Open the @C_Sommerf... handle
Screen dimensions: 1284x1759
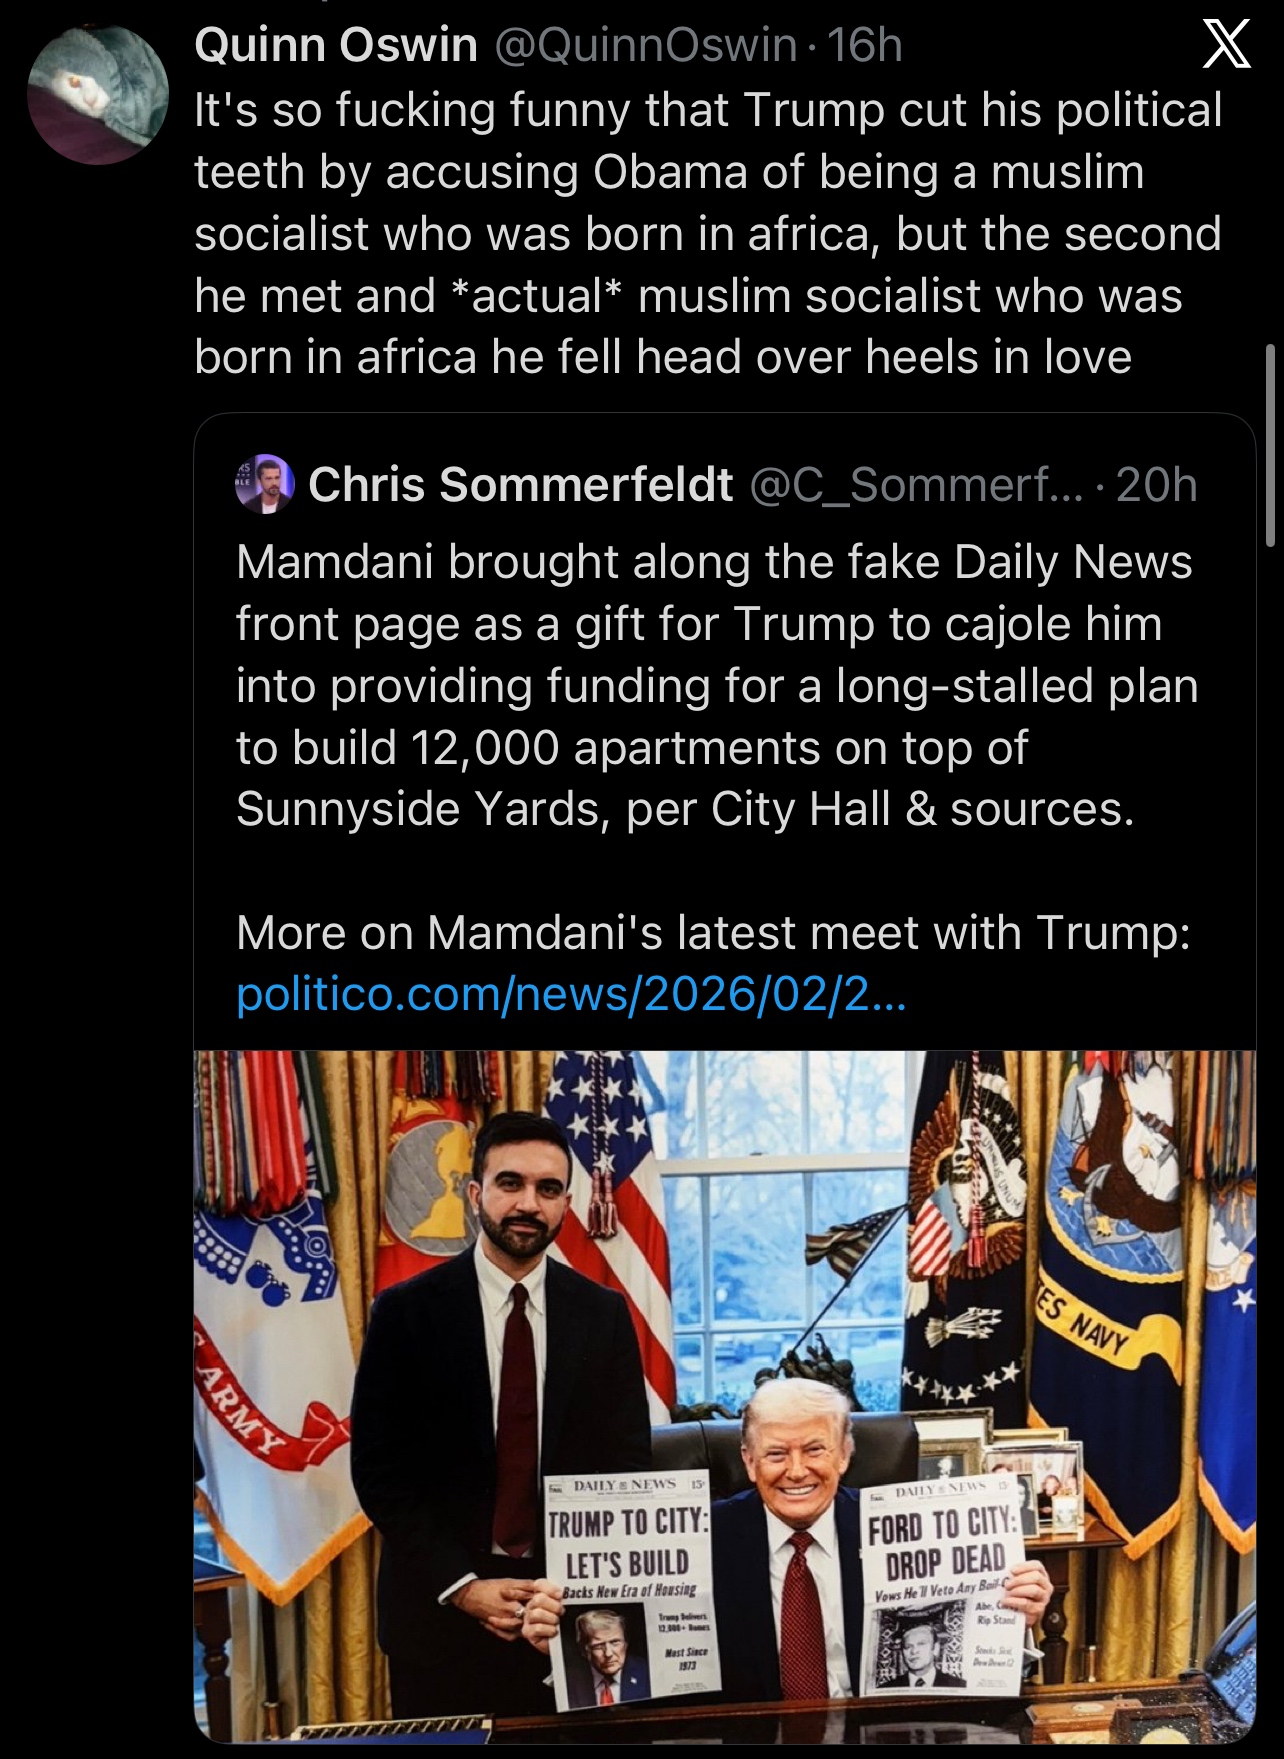click(x=915, y=485)
